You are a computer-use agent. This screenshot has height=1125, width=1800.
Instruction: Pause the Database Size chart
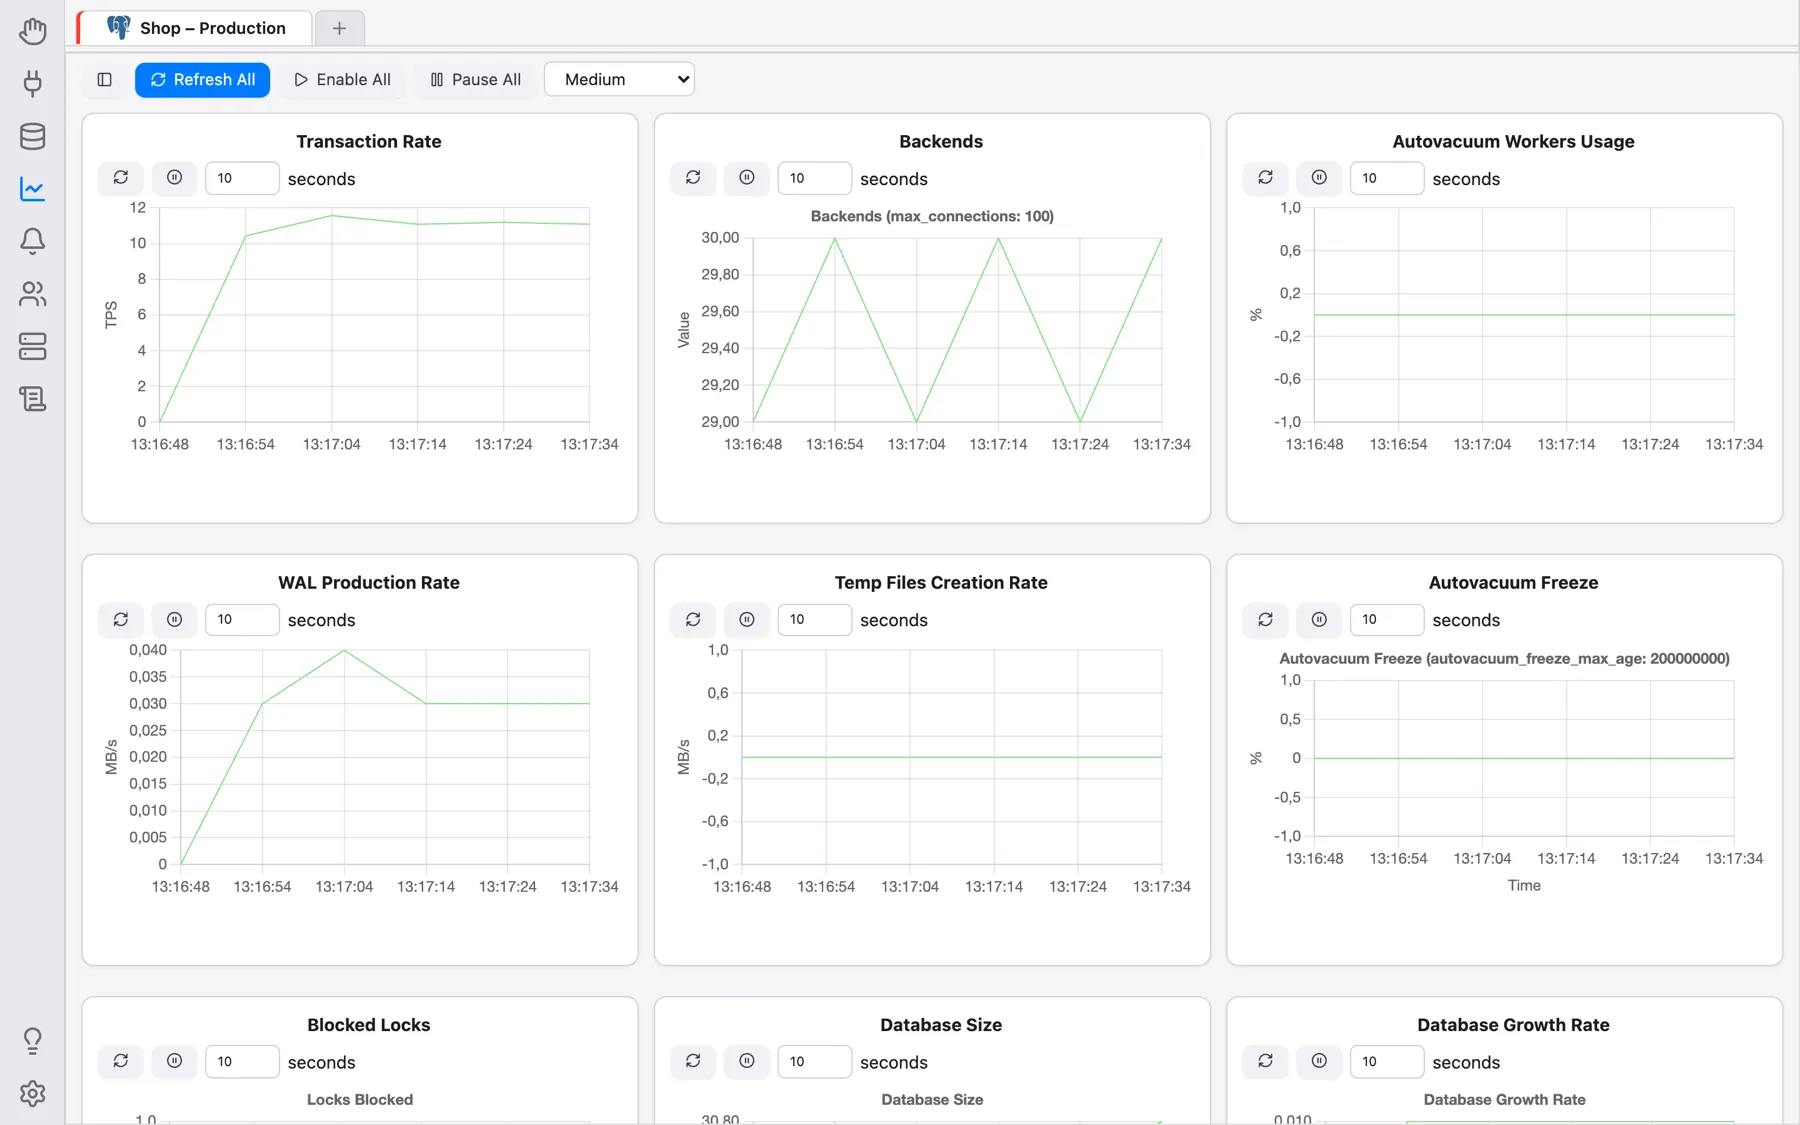click(x=747, y=1061)
